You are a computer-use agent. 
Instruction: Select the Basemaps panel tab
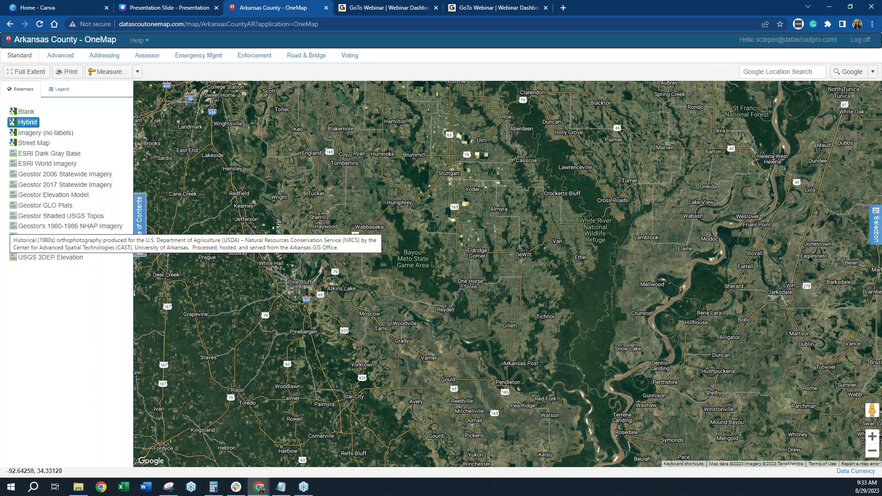click(20, 89)
